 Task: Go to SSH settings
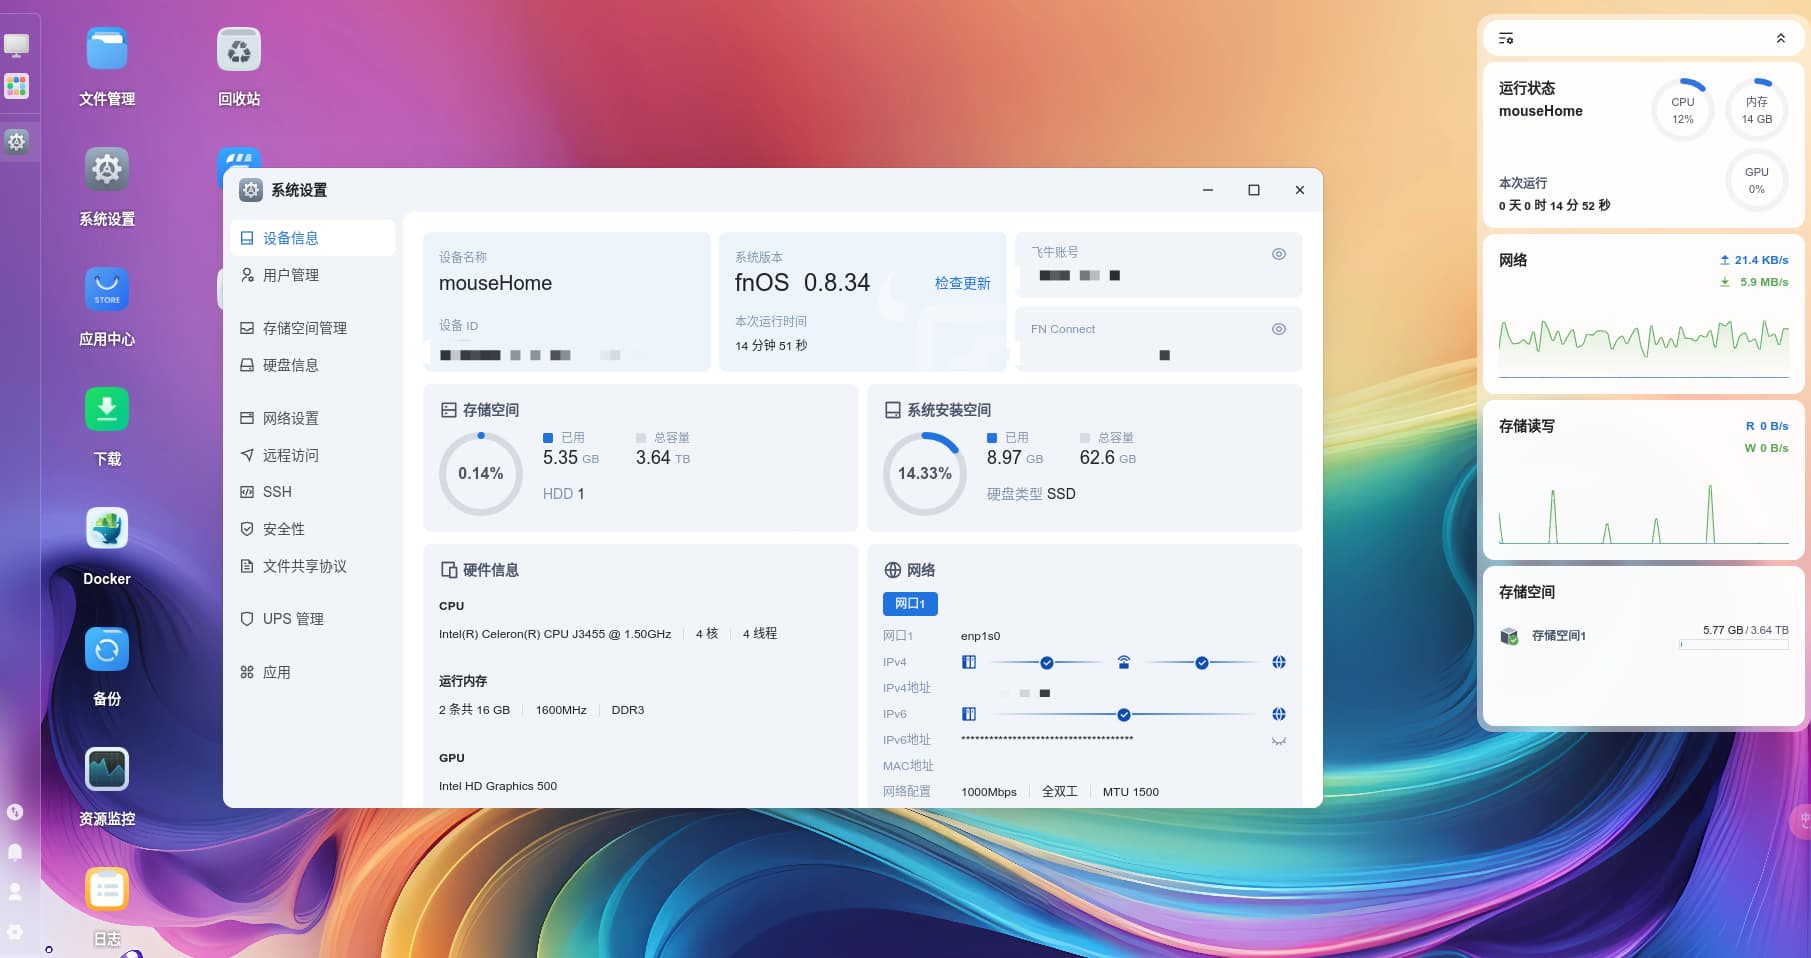point(277,492)
